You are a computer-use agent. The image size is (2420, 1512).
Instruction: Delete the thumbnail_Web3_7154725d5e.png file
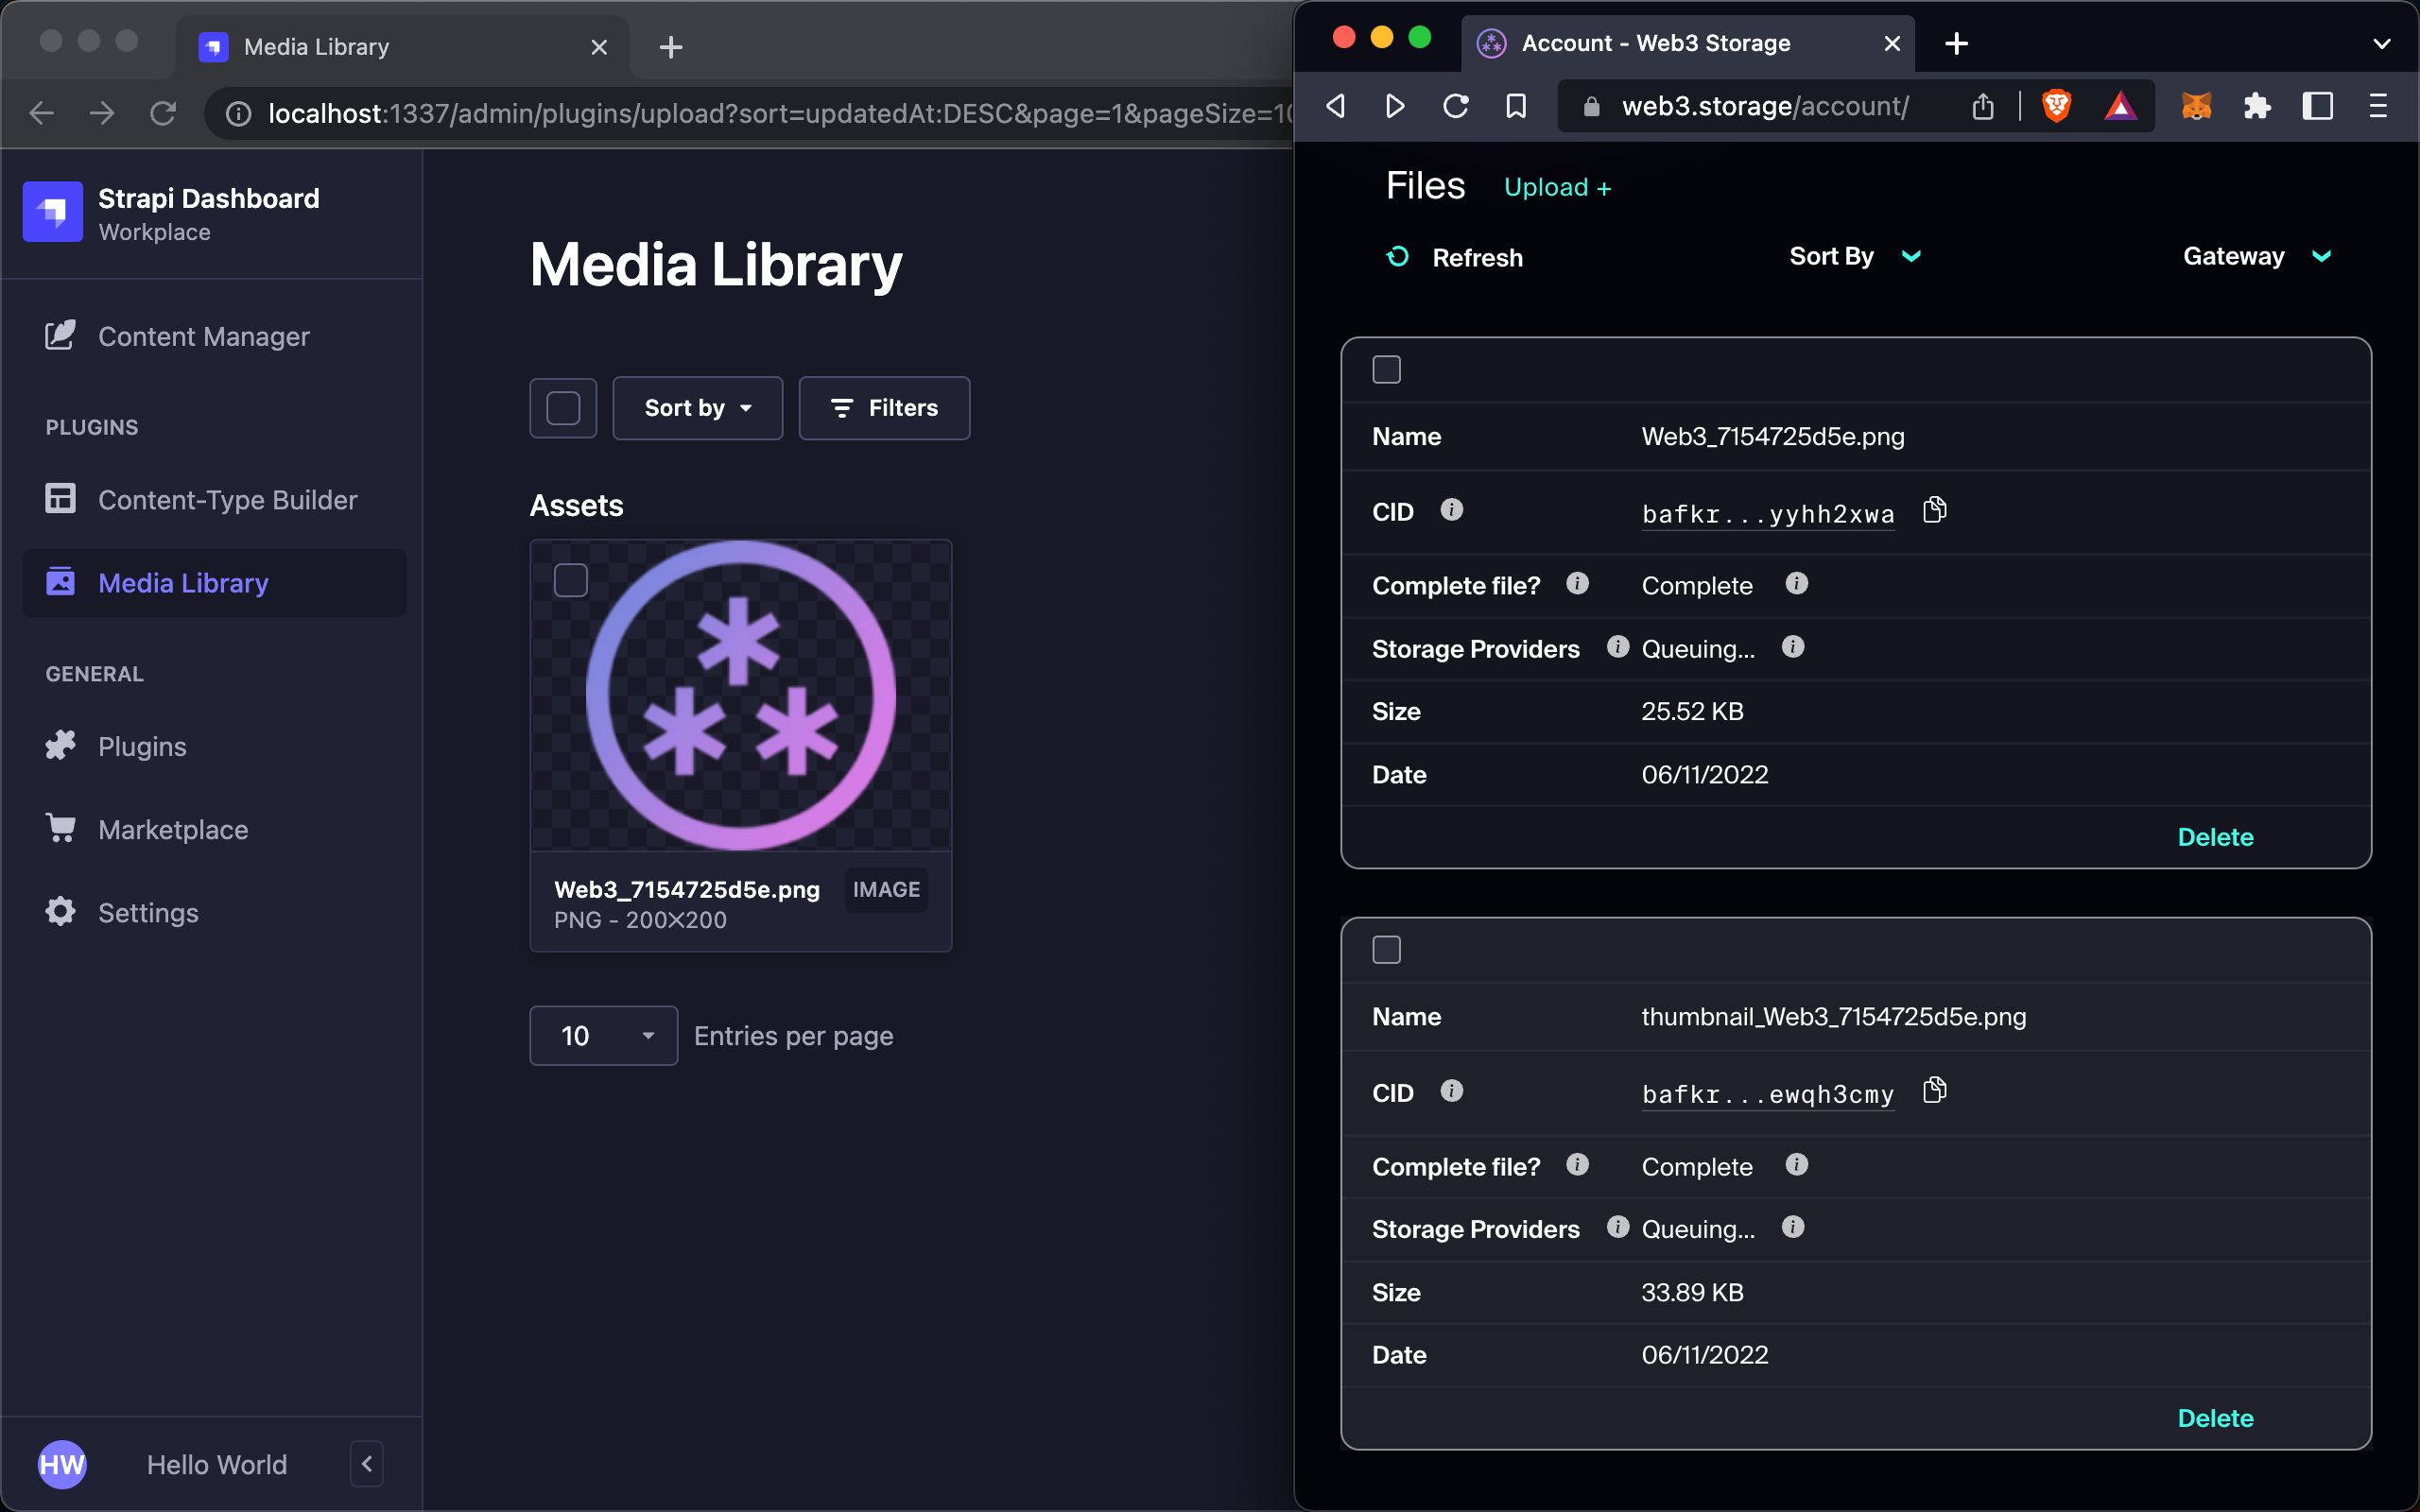click(2215, 1418)
